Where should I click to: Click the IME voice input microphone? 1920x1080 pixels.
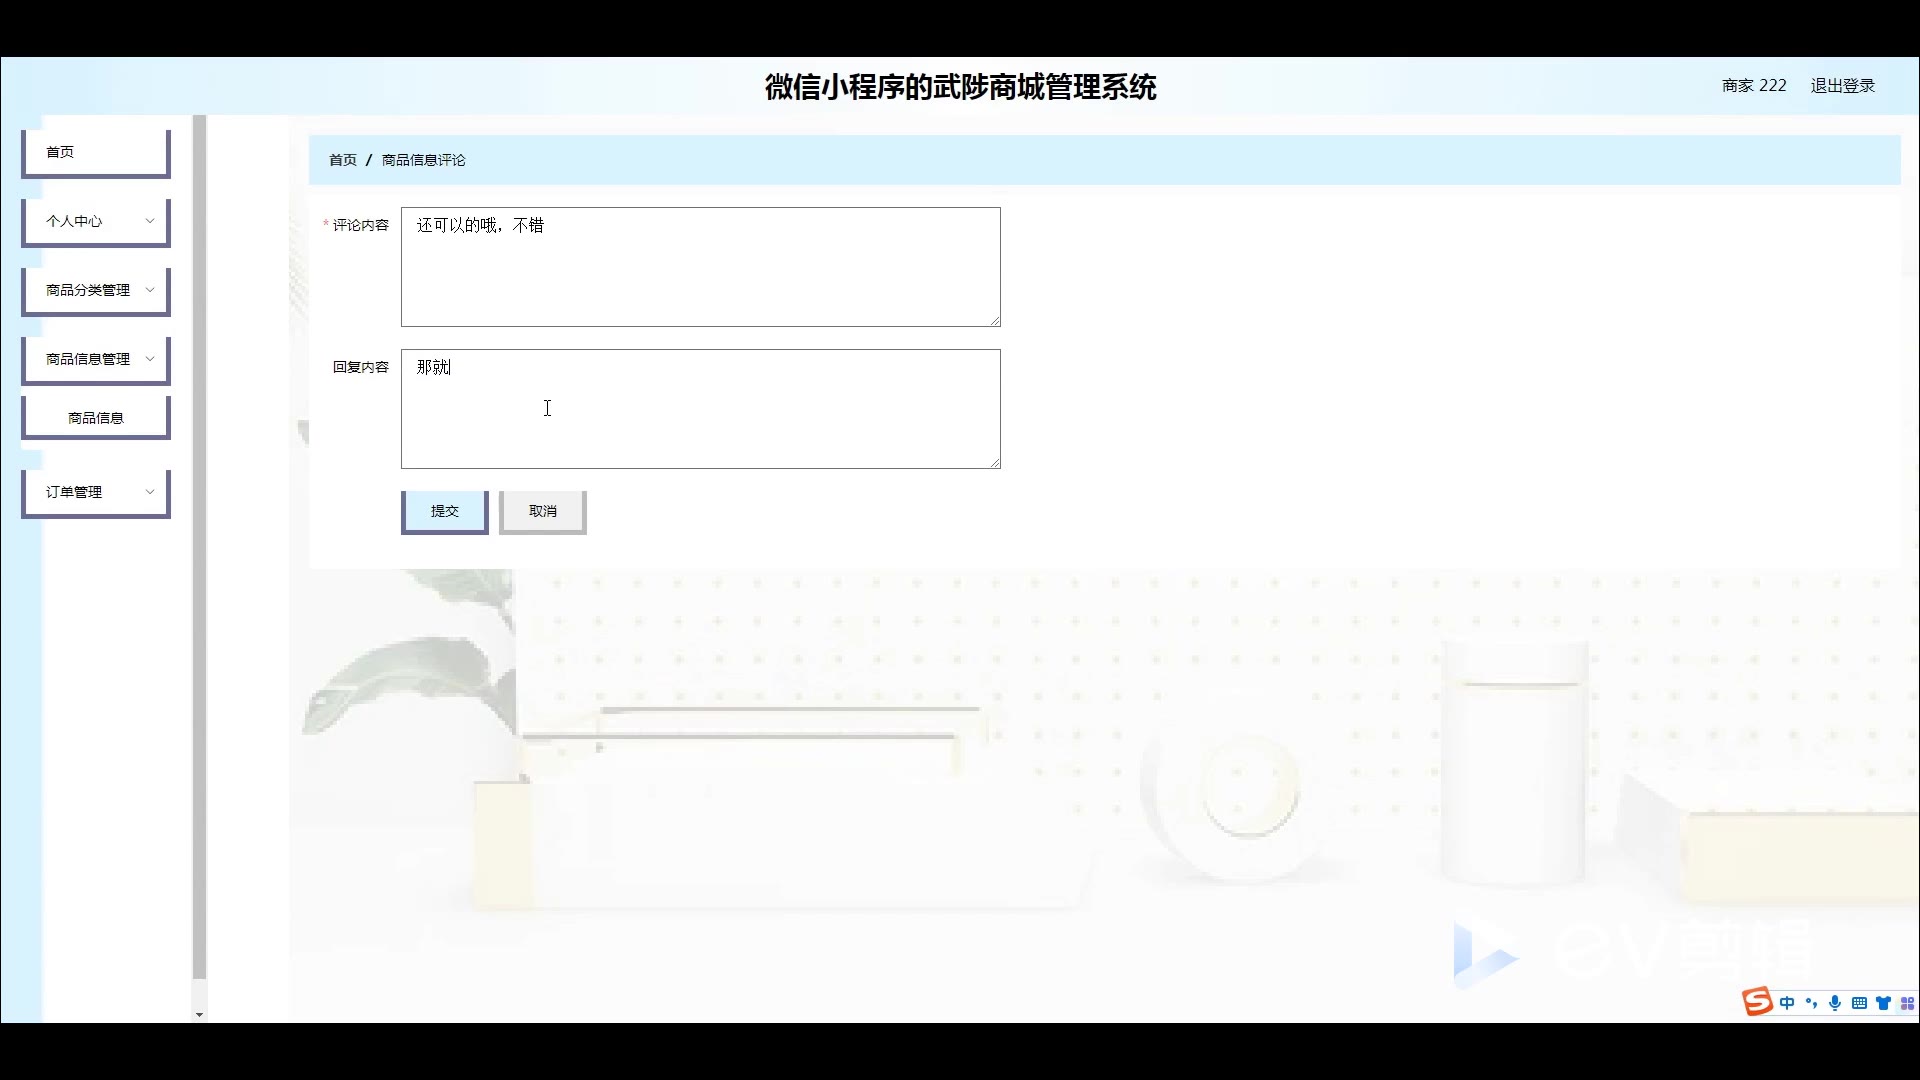click(1835, 1003)
